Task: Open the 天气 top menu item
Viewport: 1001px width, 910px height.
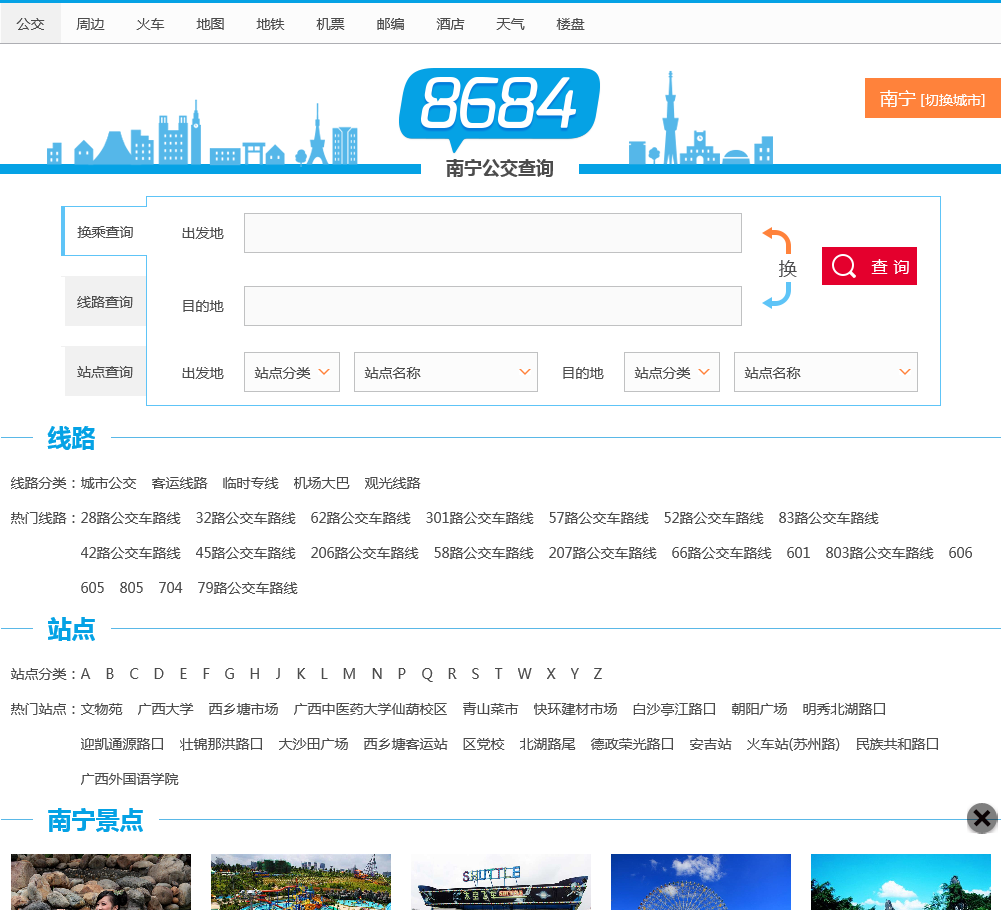Action: (x=510, y=24)
